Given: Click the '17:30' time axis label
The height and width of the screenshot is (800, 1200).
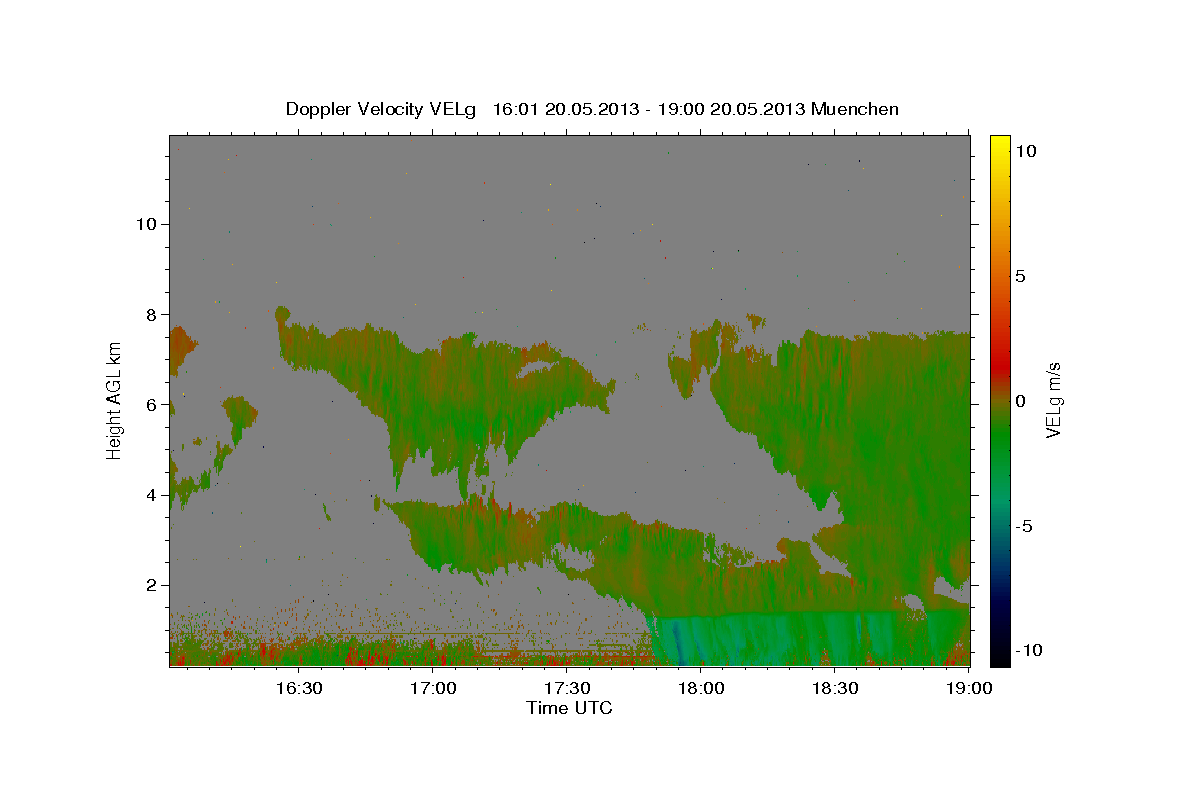Looking at the screenshot, I should pos(567,688).
